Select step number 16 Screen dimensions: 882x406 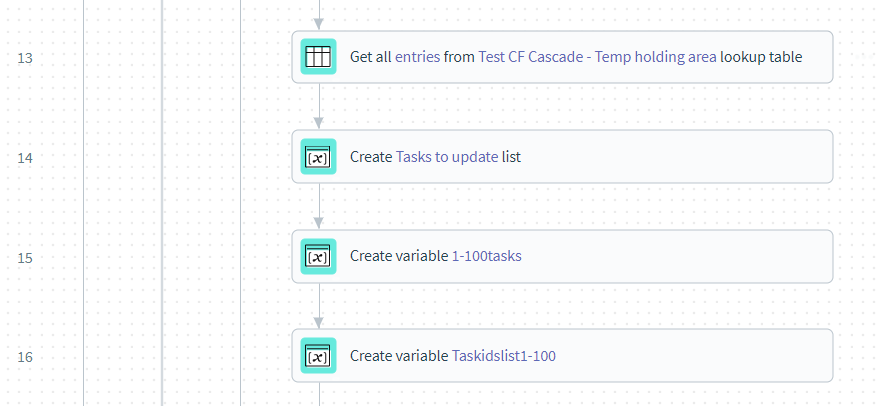[25, 357]
